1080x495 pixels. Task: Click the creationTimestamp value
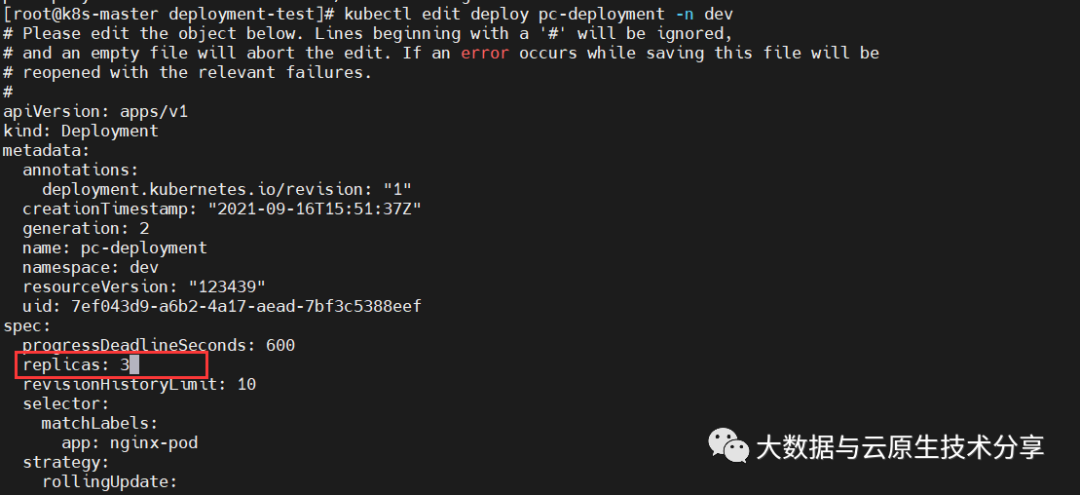(314, 209)
